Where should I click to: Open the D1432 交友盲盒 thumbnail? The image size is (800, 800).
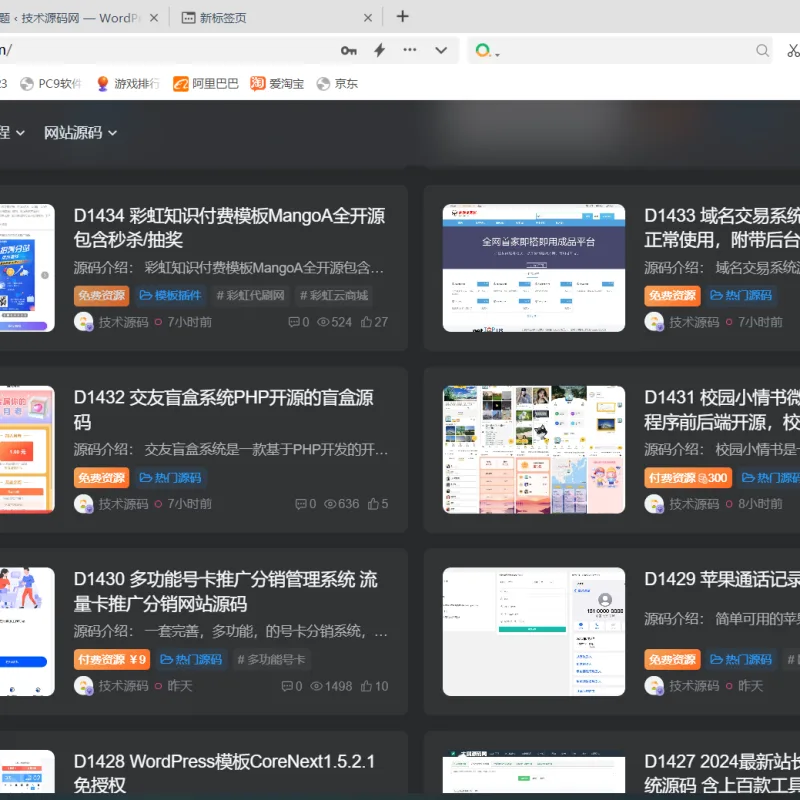point(27,450)
